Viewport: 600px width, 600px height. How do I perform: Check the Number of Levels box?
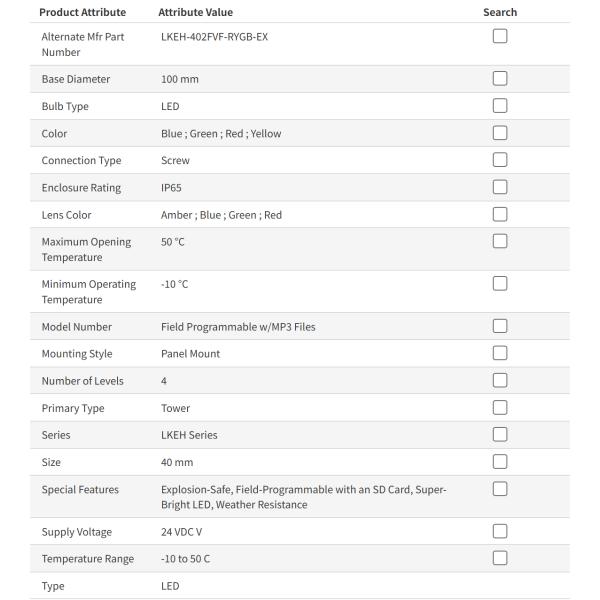coord(500,380)
